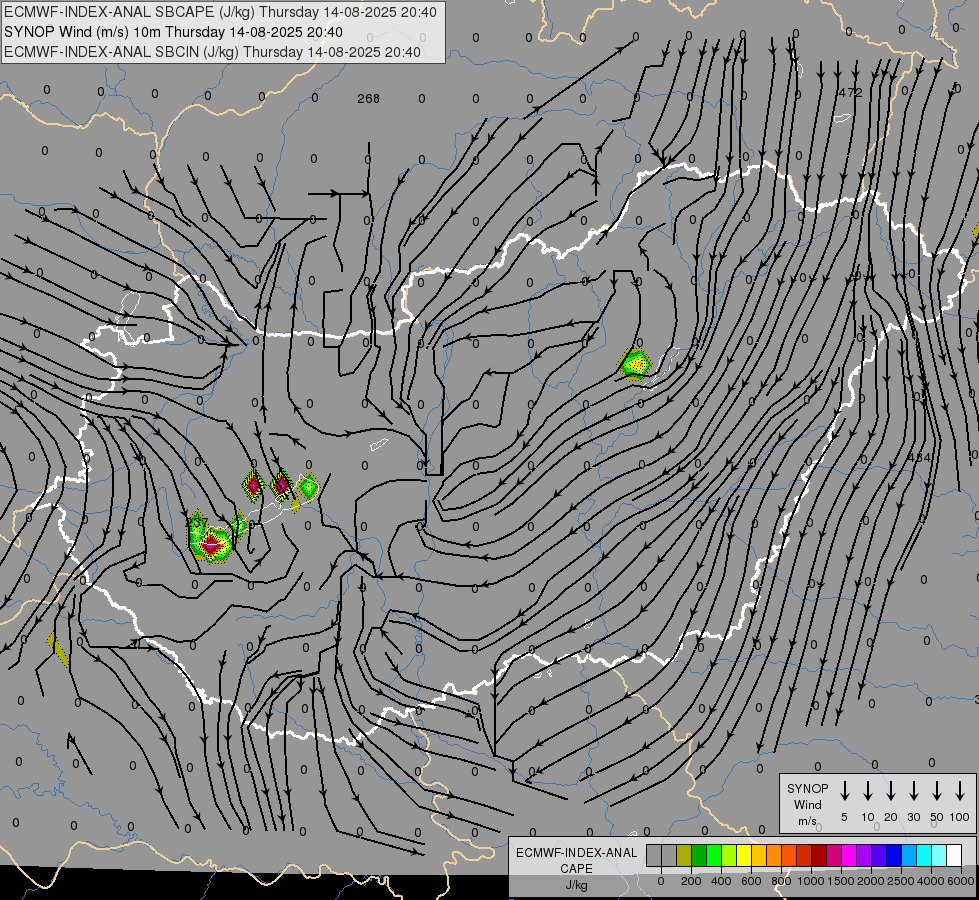Click the 1000 tick label on the CAPE scale
This screenshot has height=900, width=979.
(x=811, y=881)
